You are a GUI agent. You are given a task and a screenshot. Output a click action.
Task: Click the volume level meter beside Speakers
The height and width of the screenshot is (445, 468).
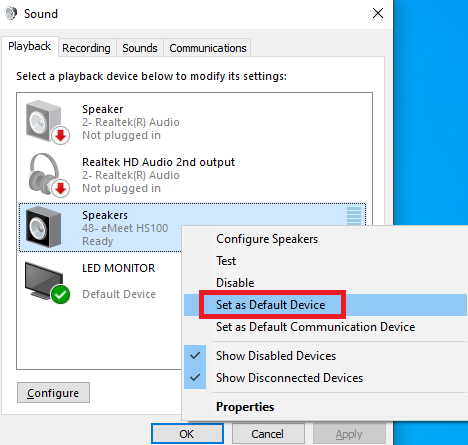coord(354,216)
